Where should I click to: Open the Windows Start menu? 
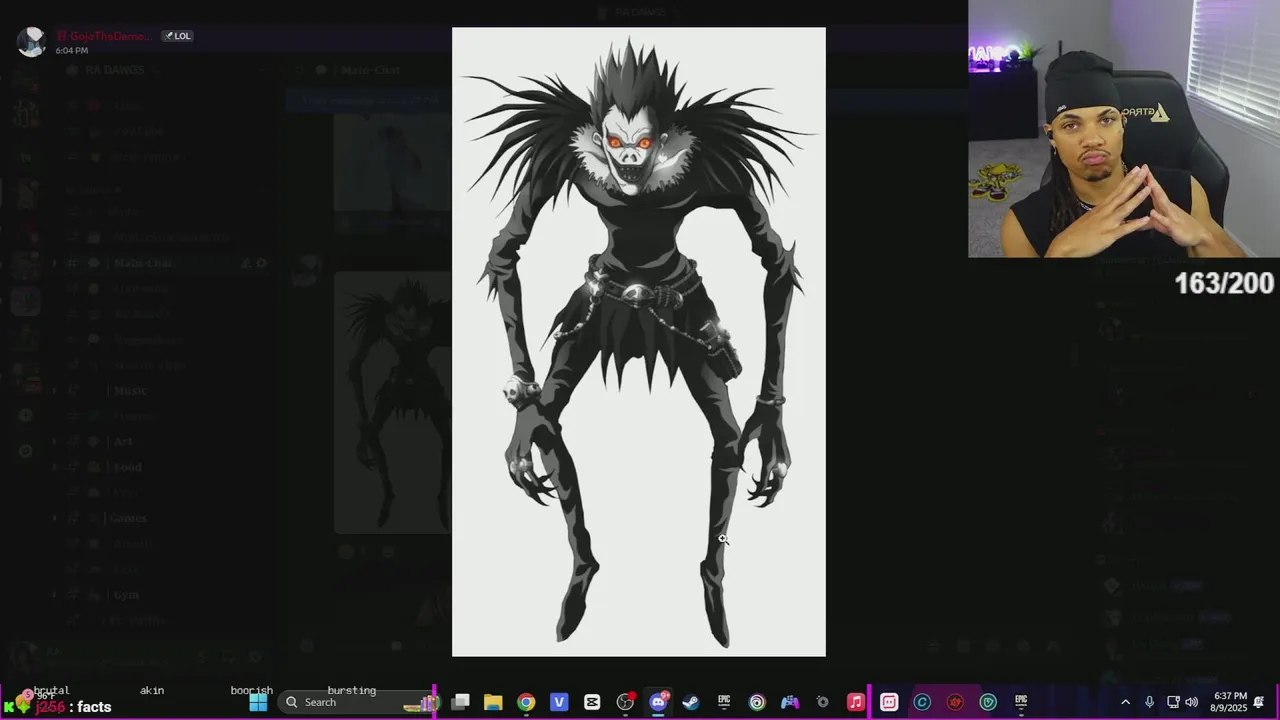(258, 702)
